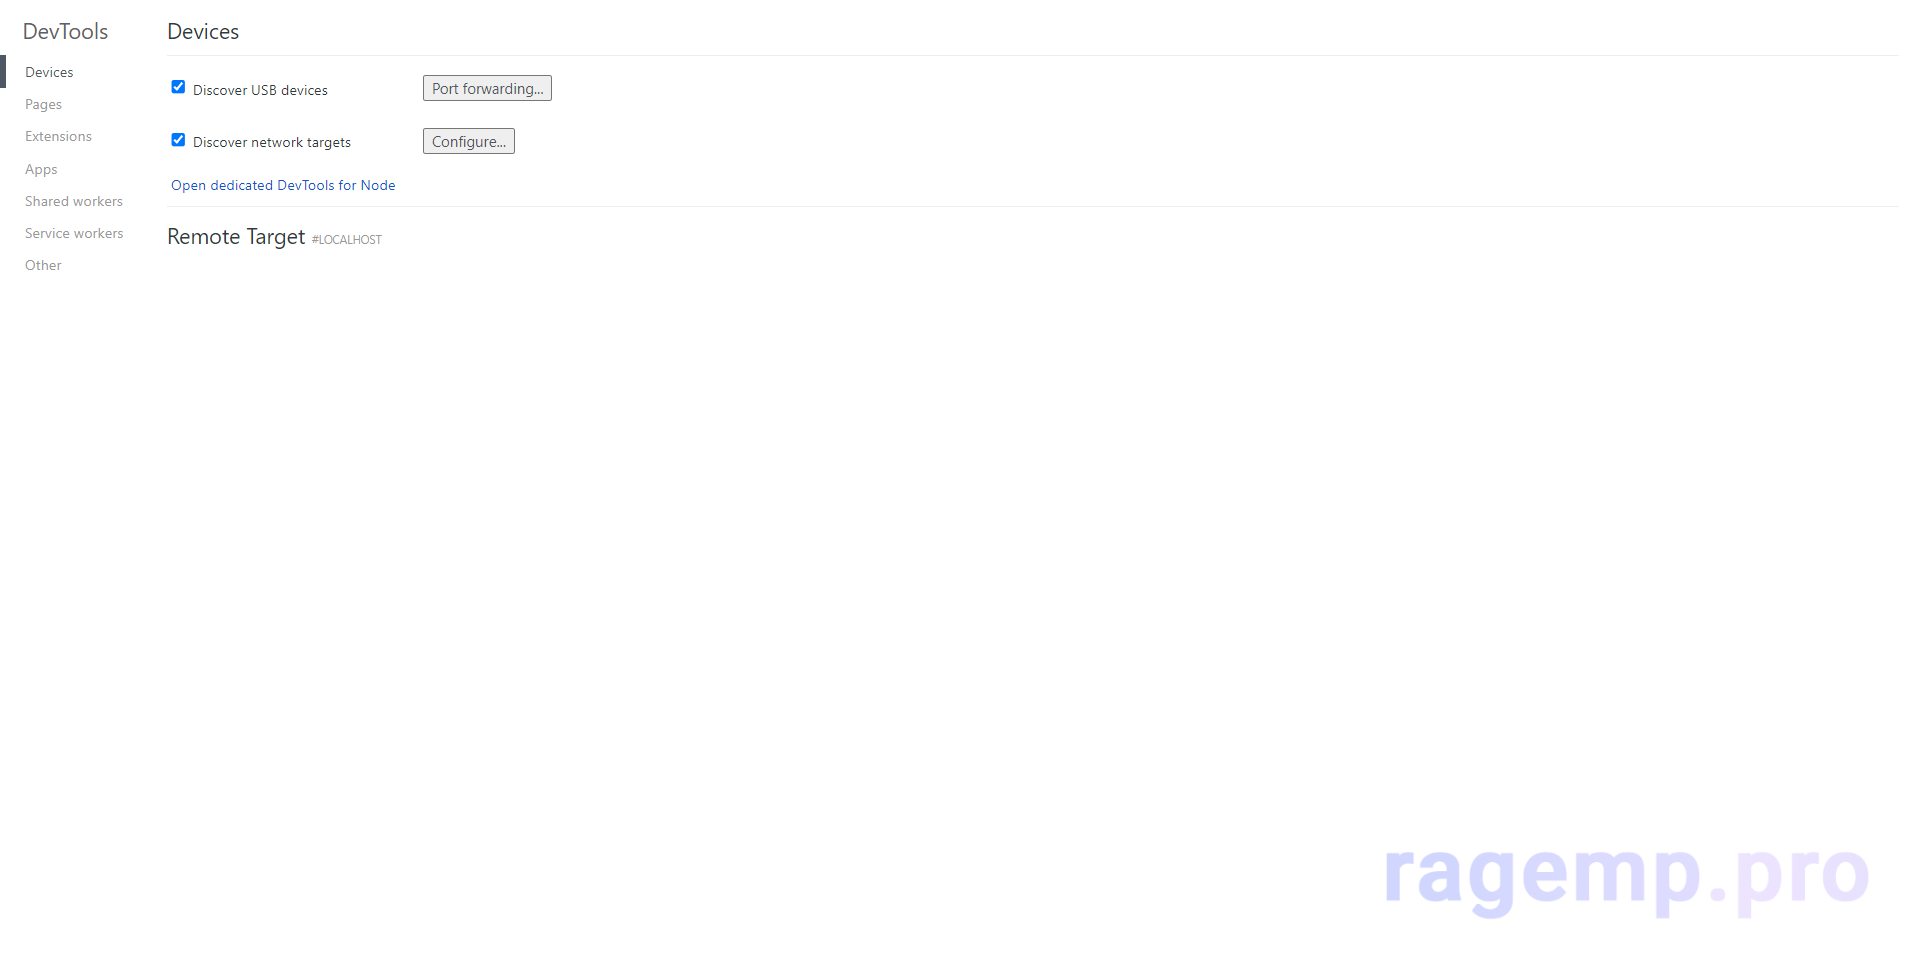Image resolution: width=1919 pixels, height=960 pixels.
Task: Go to the Pages section
Action: (43, 104)
